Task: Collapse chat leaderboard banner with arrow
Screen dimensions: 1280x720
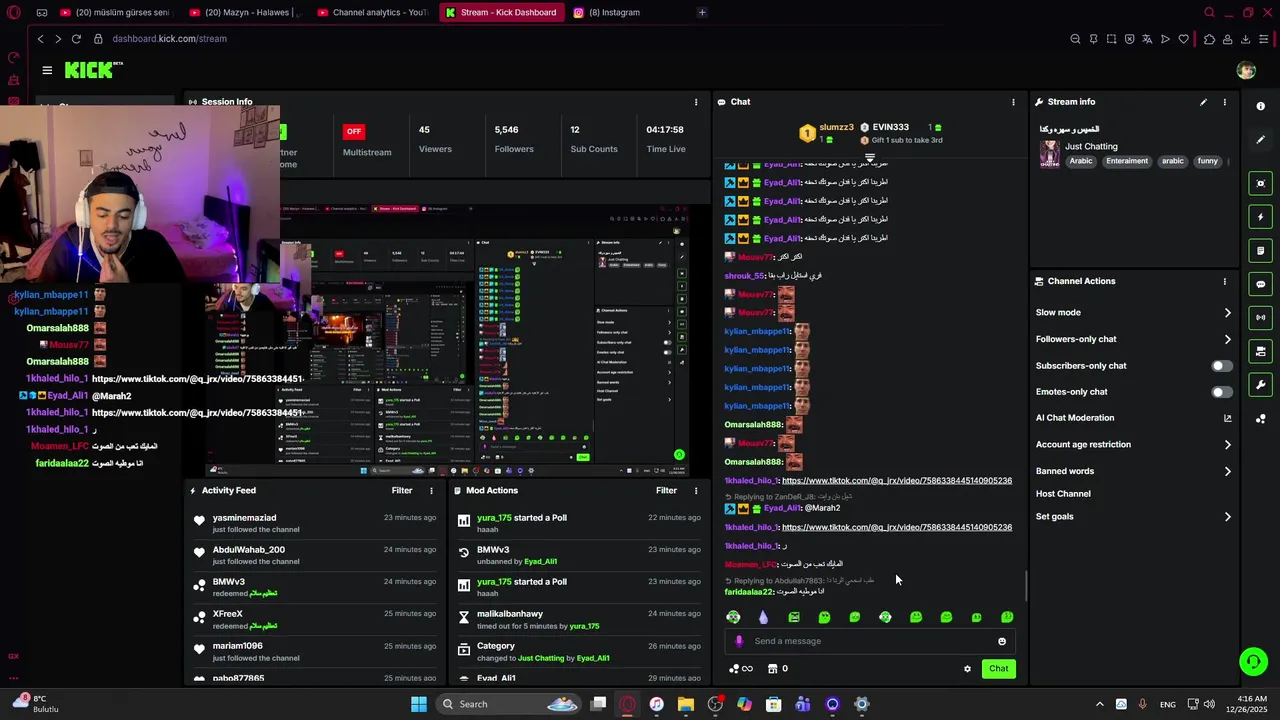Action: [870, 158]
